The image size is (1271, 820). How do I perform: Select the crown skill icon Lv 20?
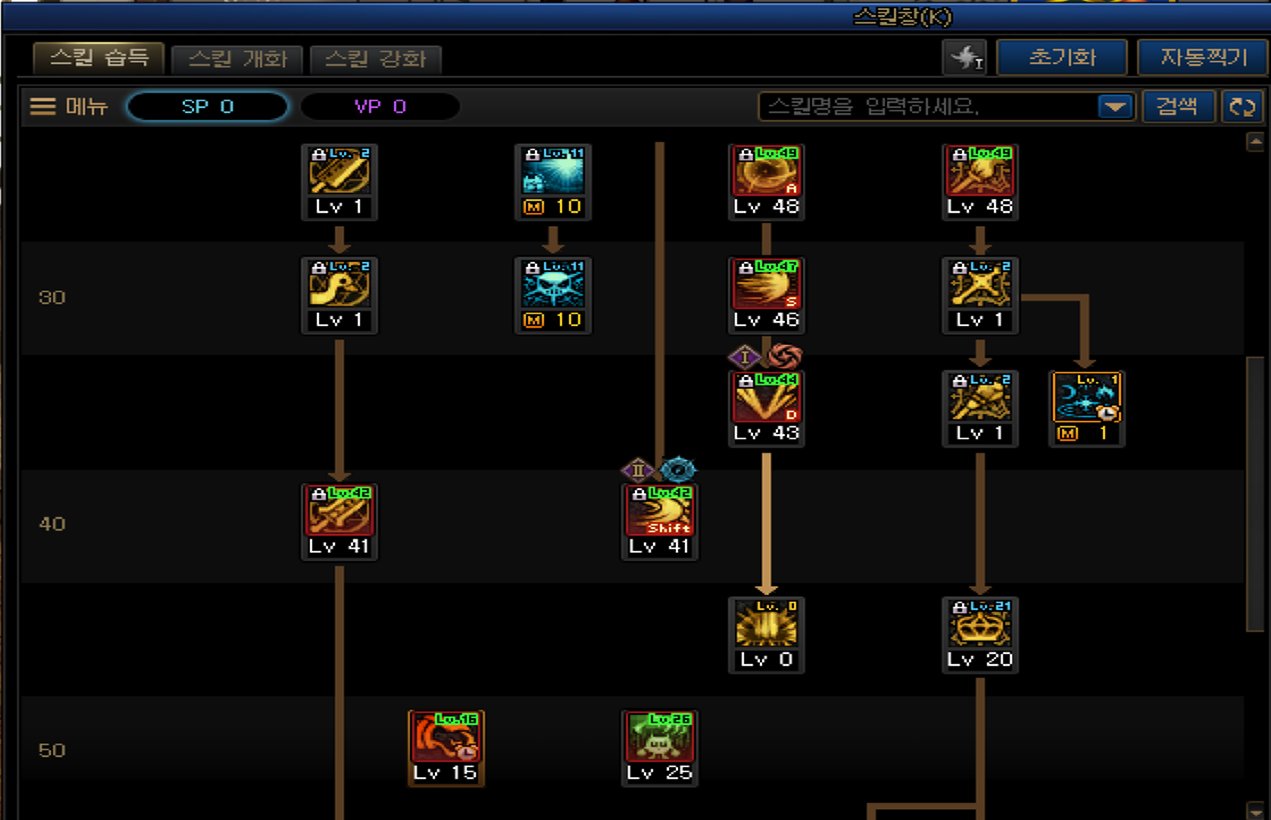pos(980,624)
